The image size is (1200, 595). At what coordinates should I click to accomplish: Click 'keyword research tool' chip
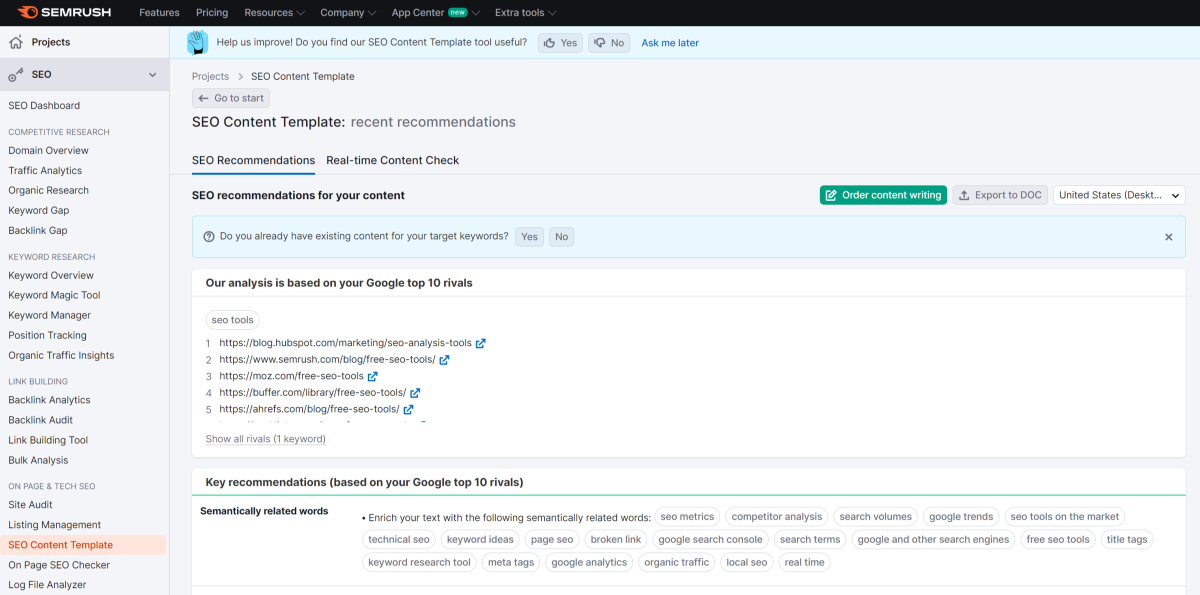pos(419,562)
